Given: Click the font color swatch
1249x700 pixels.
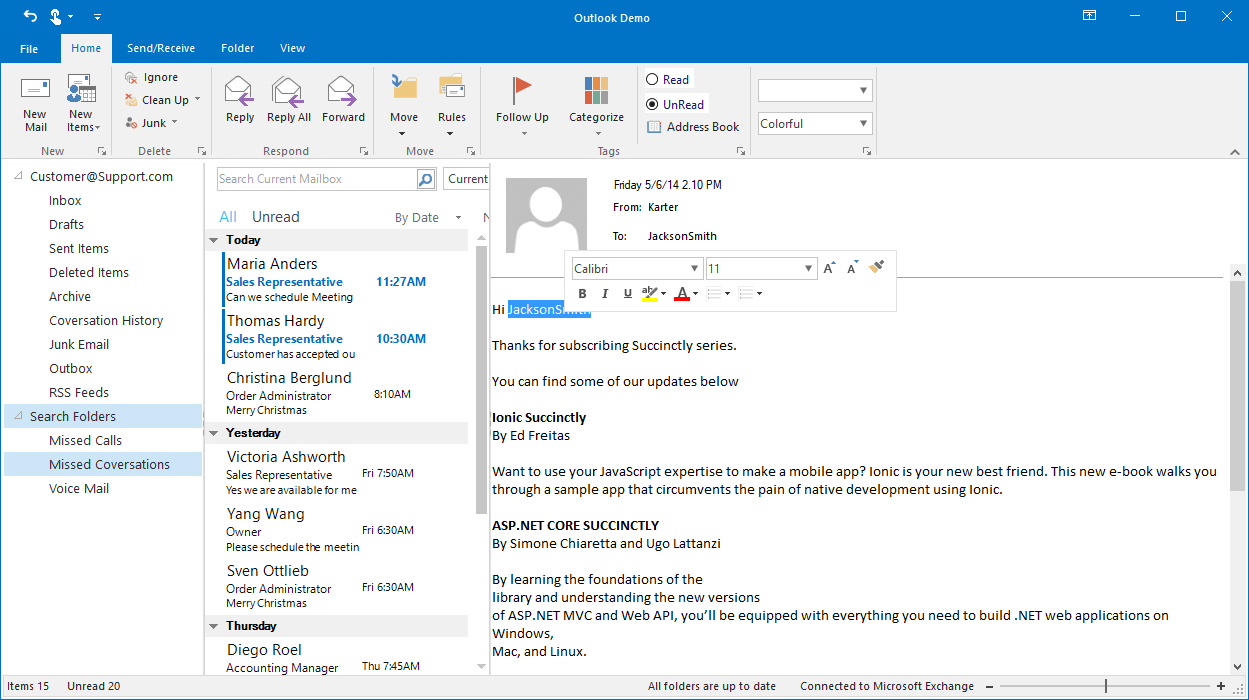Looking at the screenshot, I should coord(684,293).
